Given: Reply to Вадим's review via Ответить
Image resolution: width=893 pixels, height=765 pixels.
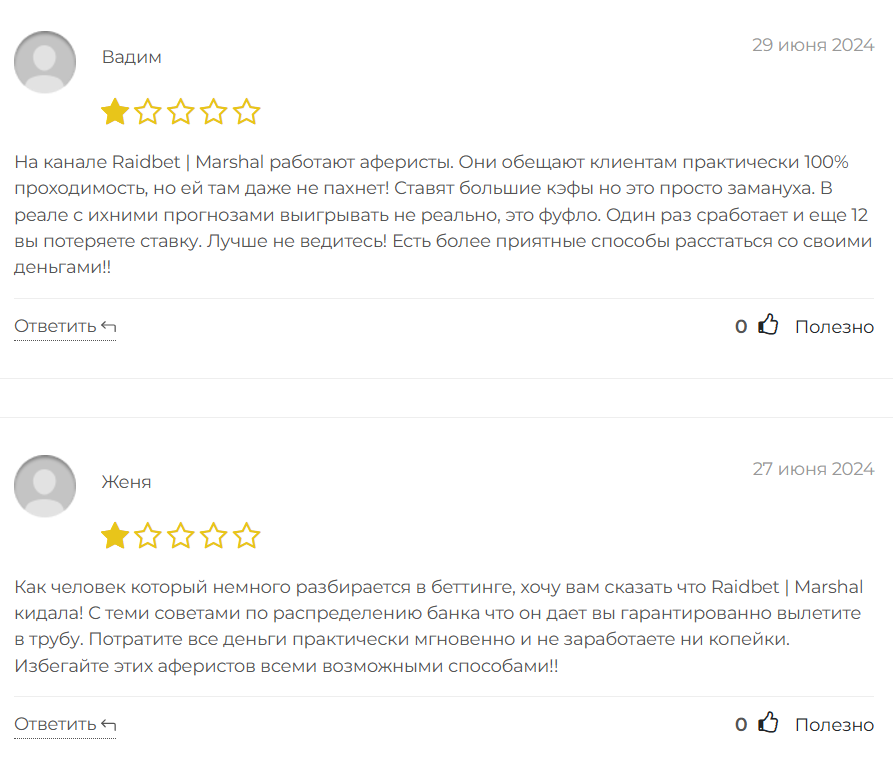Looking at the screenshot, I should click(65, 326).
